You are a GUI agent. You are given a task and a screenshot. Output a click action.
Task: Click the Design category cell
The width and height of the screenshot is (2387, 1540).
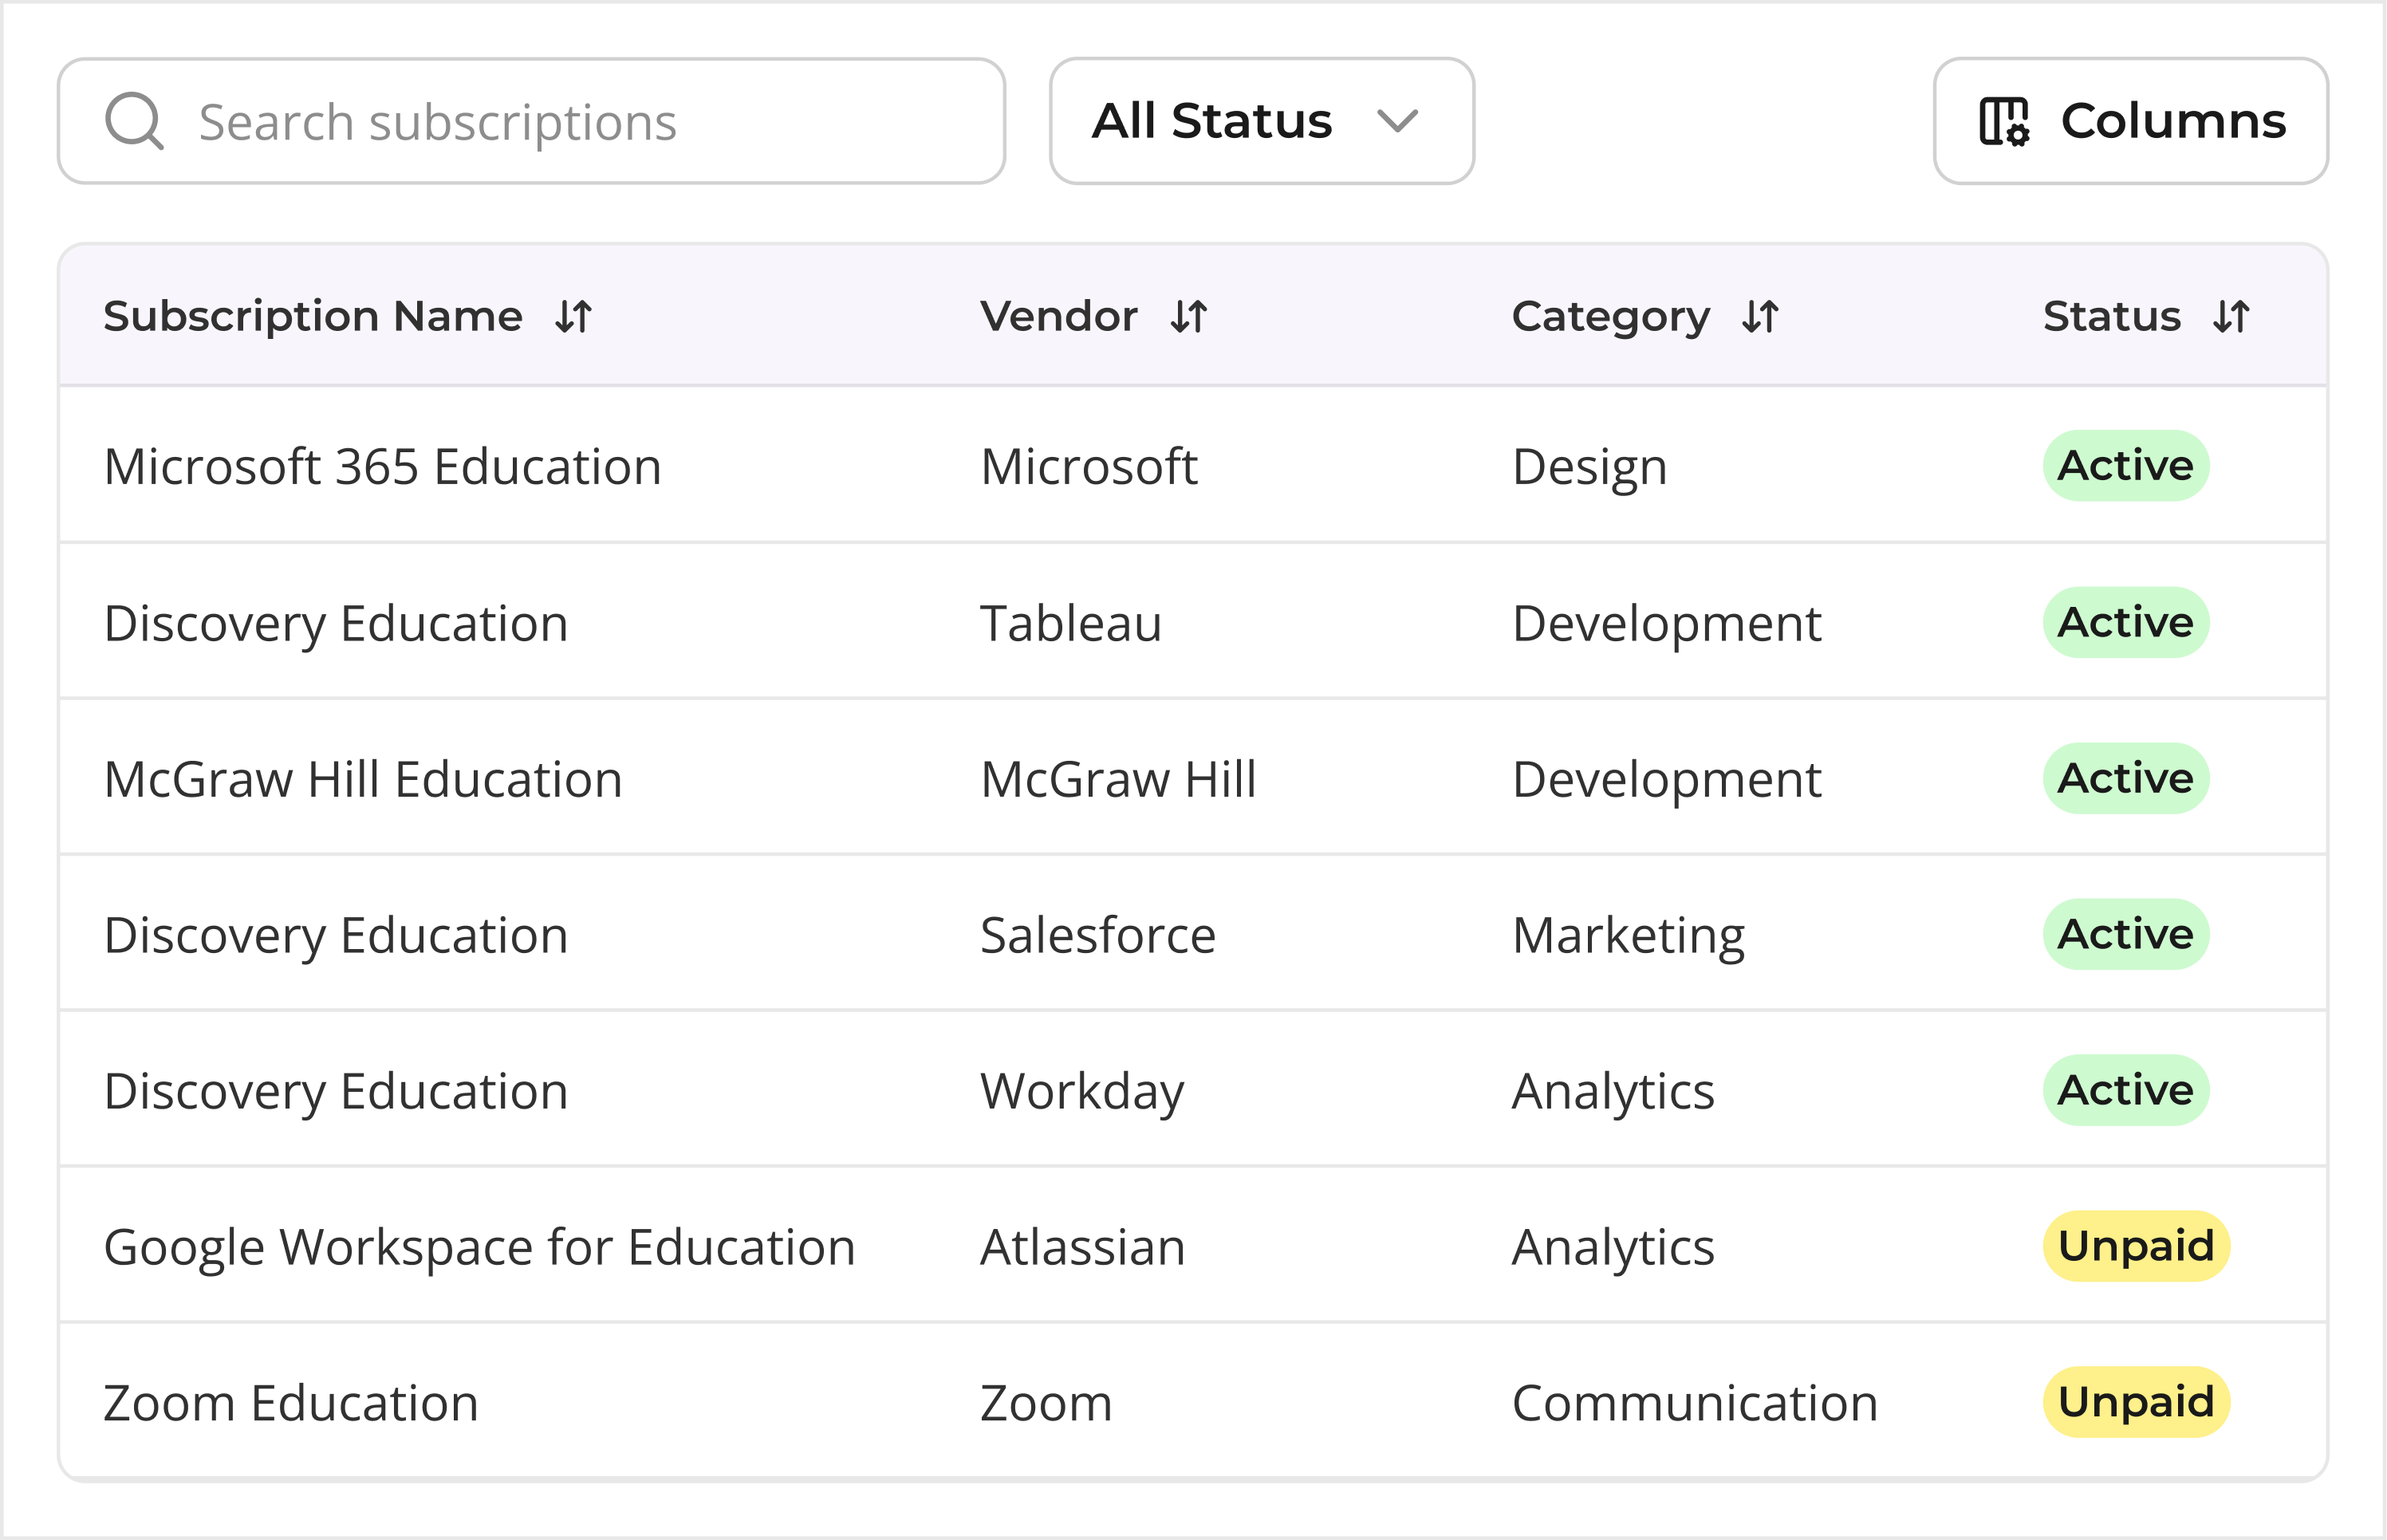pyautogui.click(x=1590, y=468)
